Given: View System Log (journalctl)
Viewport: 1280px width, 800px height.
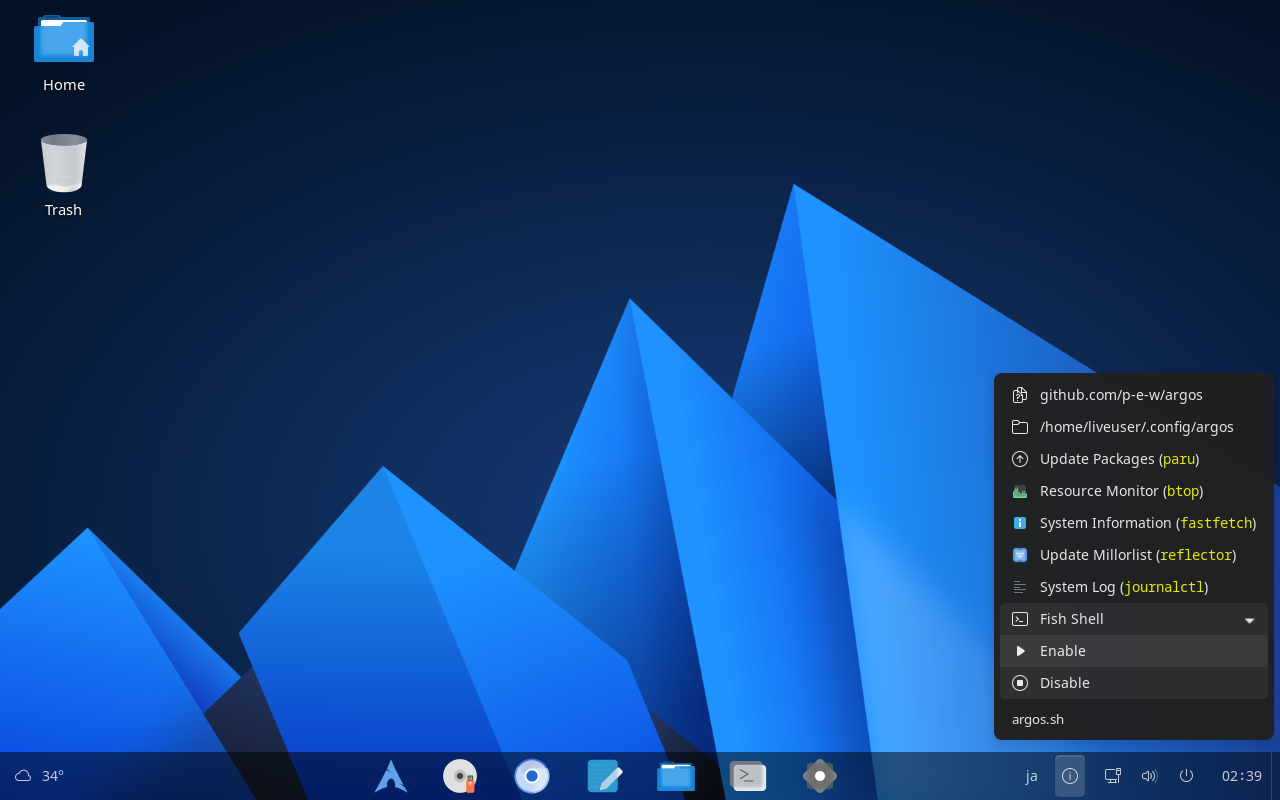Looking at the screenshot, I should coord(1134,587).
